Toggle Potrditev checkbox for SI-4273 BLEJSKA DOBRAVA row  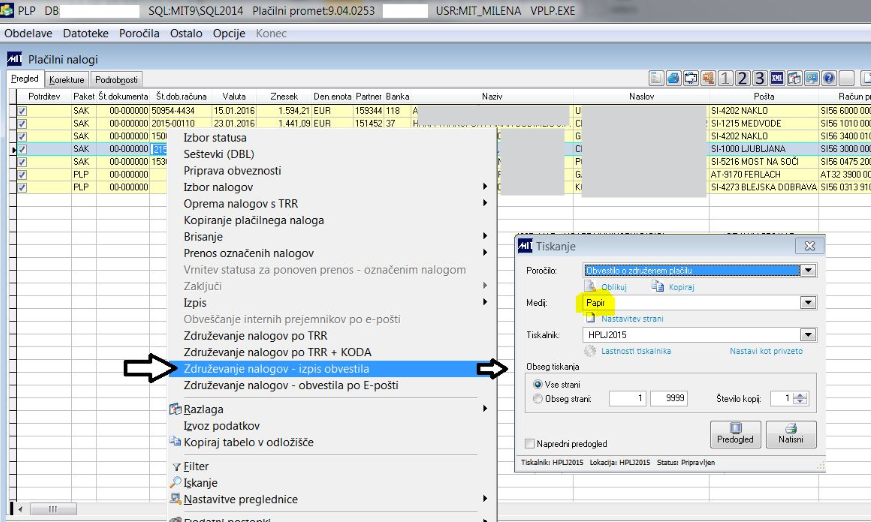(x=22, y=188)
